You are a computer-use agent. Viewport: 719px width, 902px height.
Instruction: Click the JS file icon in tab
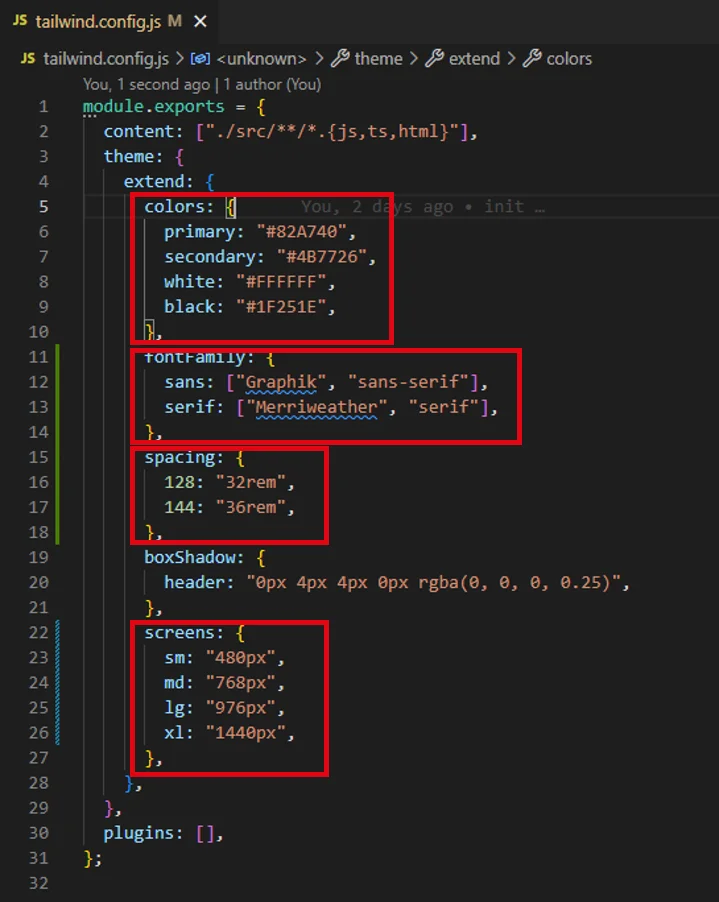(20, 21)
